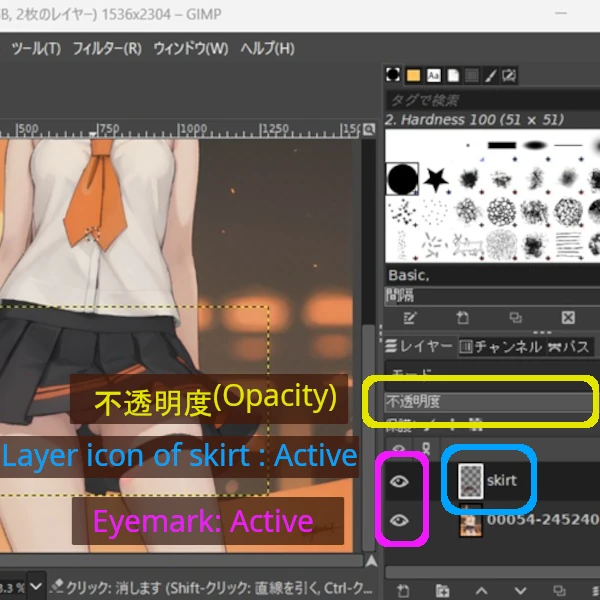
Task: Adjust the 間隔 brush spacing slider
Action: [x=492, y=296]
